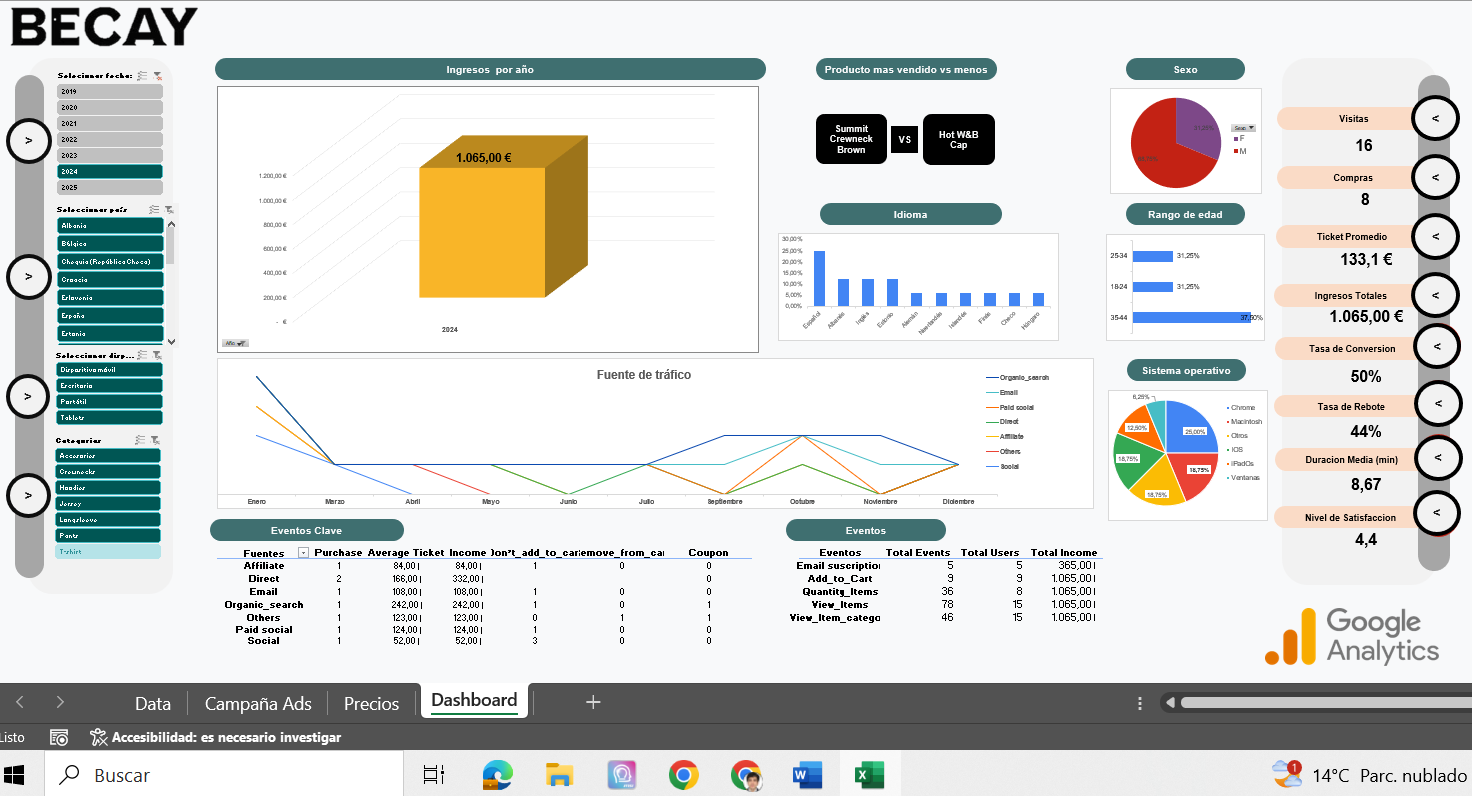The width and height of the screenshot is (1472, 796).
Task: Click the round arrow button beside Visitas
Action: click(x=1436, y=118)
